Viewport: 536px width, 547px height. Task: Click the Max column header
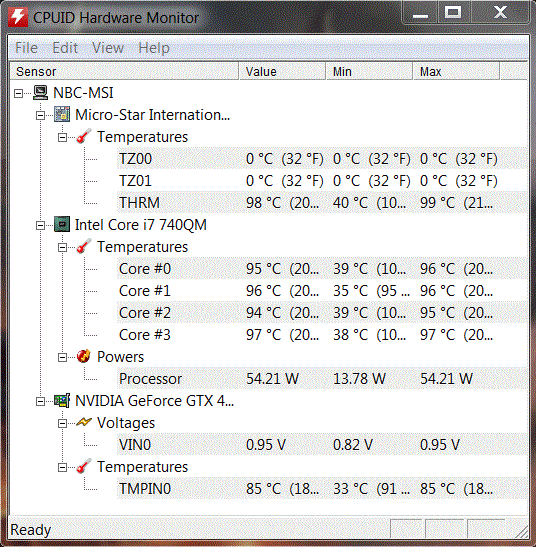point(456,71)
